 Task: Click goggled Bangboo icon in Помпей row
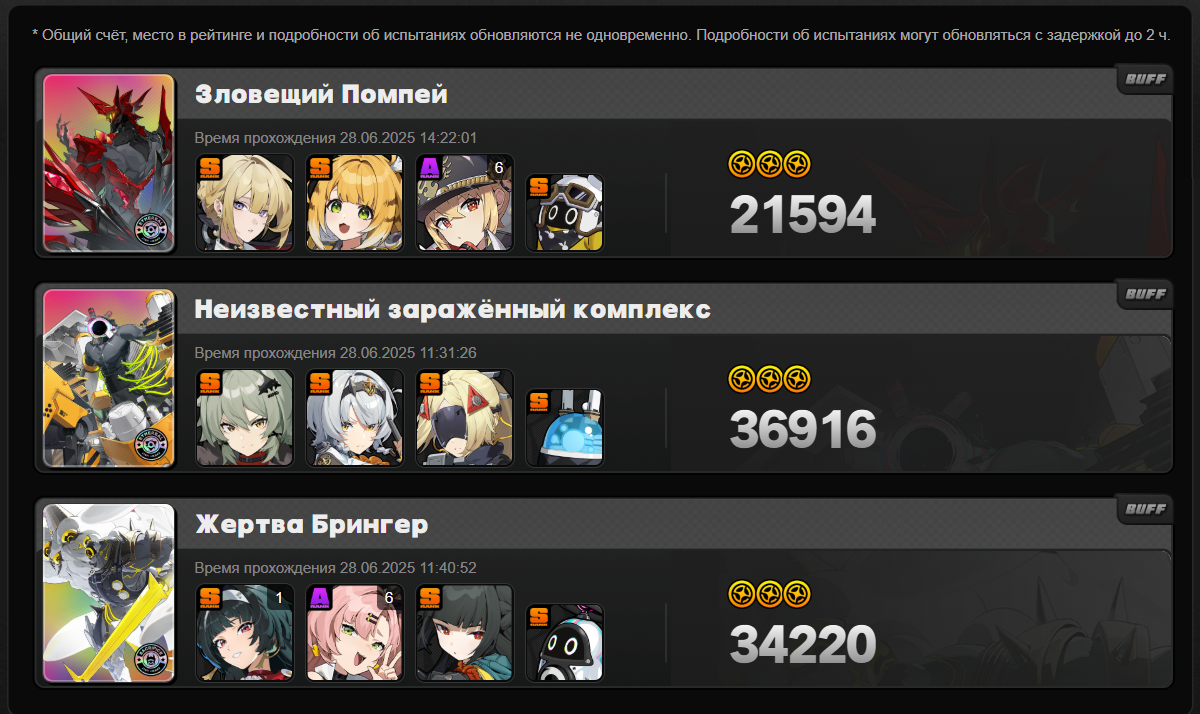pyautogui.click(x=565, y=212)
